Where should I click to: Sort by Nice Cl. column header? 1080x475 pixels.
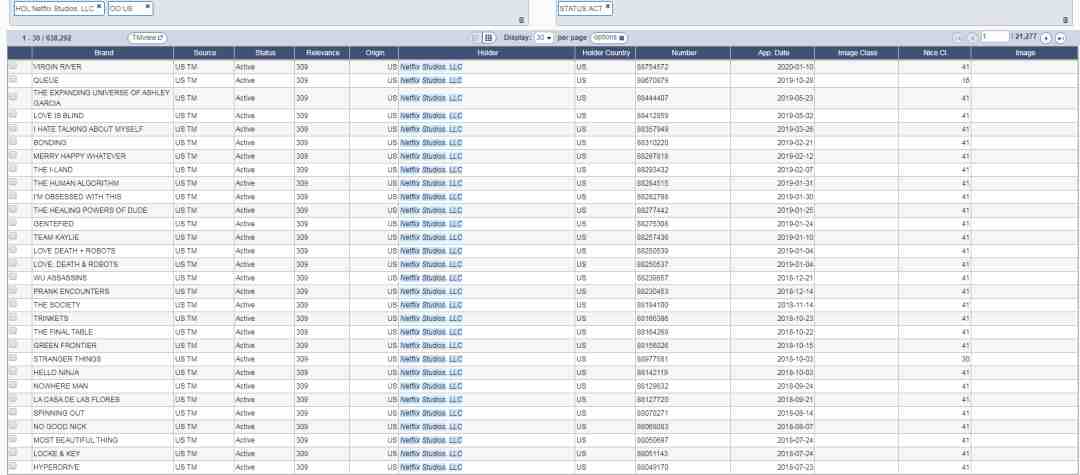pos(935,53)
